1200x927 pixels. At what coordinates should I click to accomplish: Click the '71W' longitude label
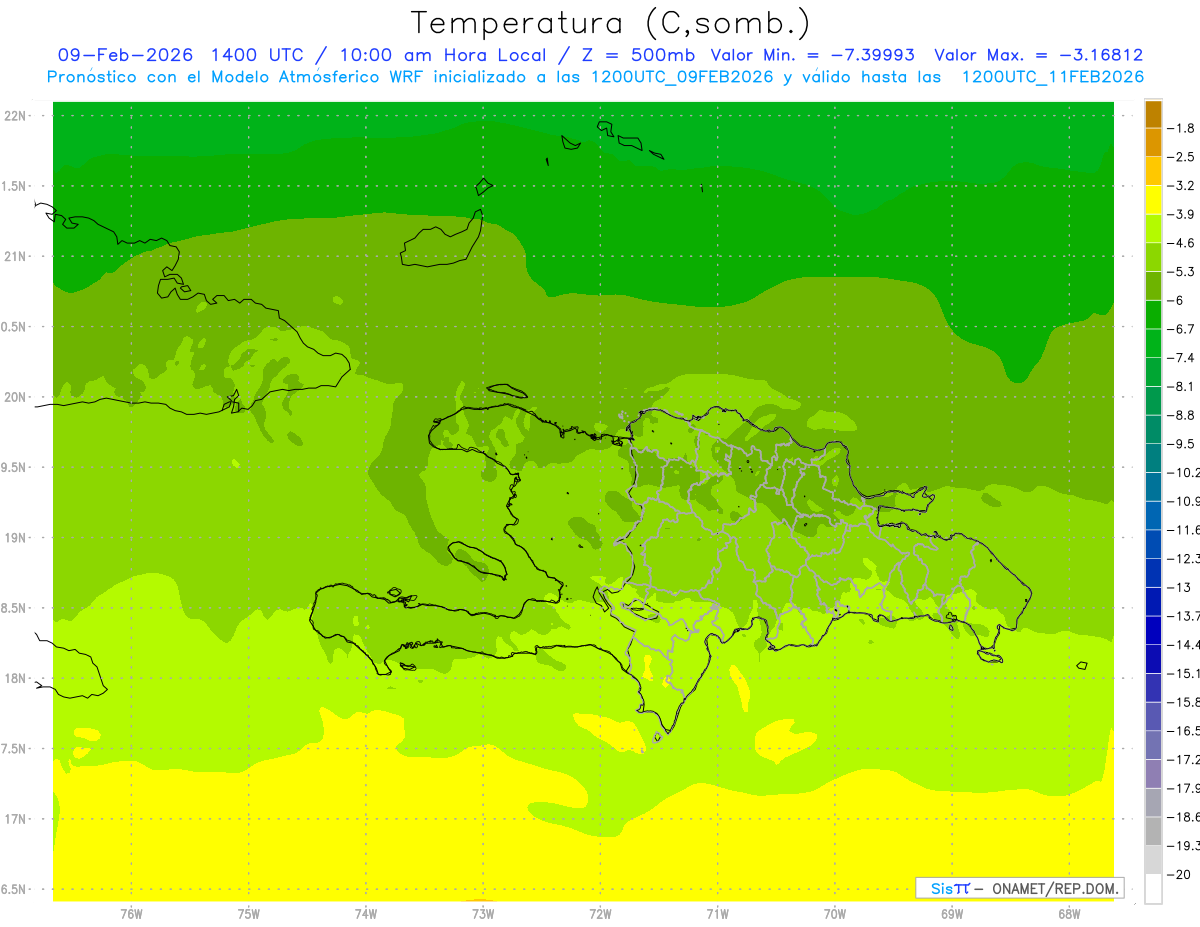point(717,914)
